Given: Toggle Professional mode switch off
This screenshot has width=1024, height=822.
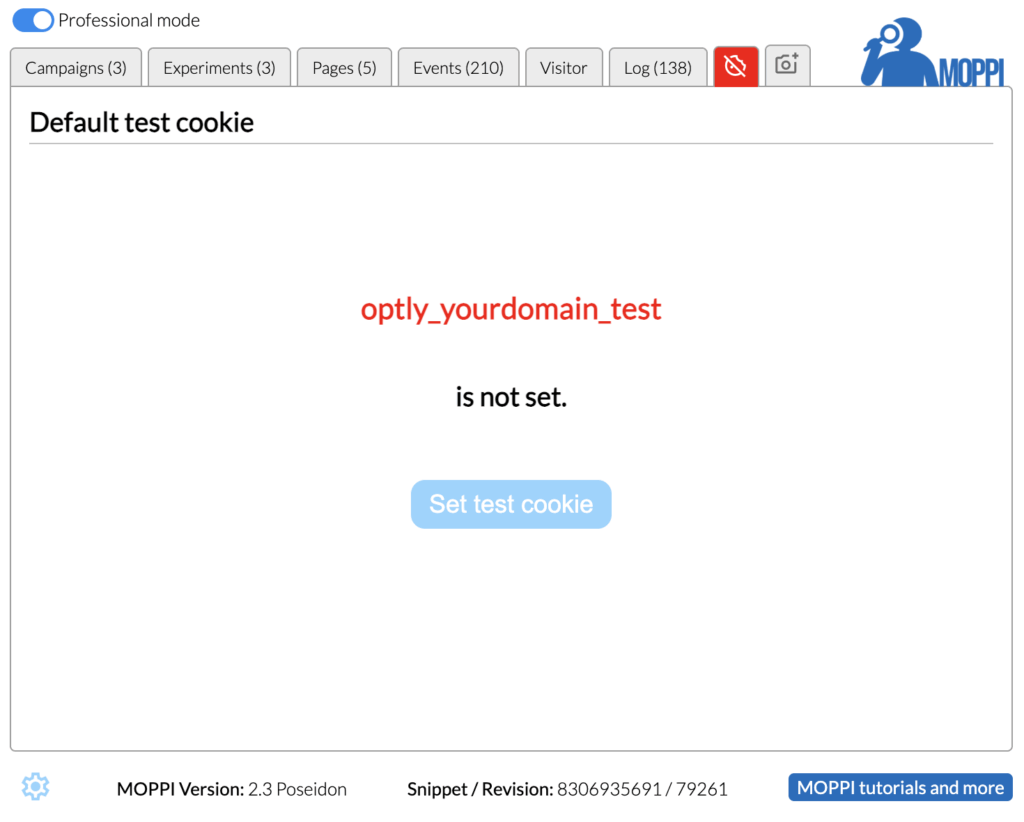Looking at the screenshot, I should point(33,20).
